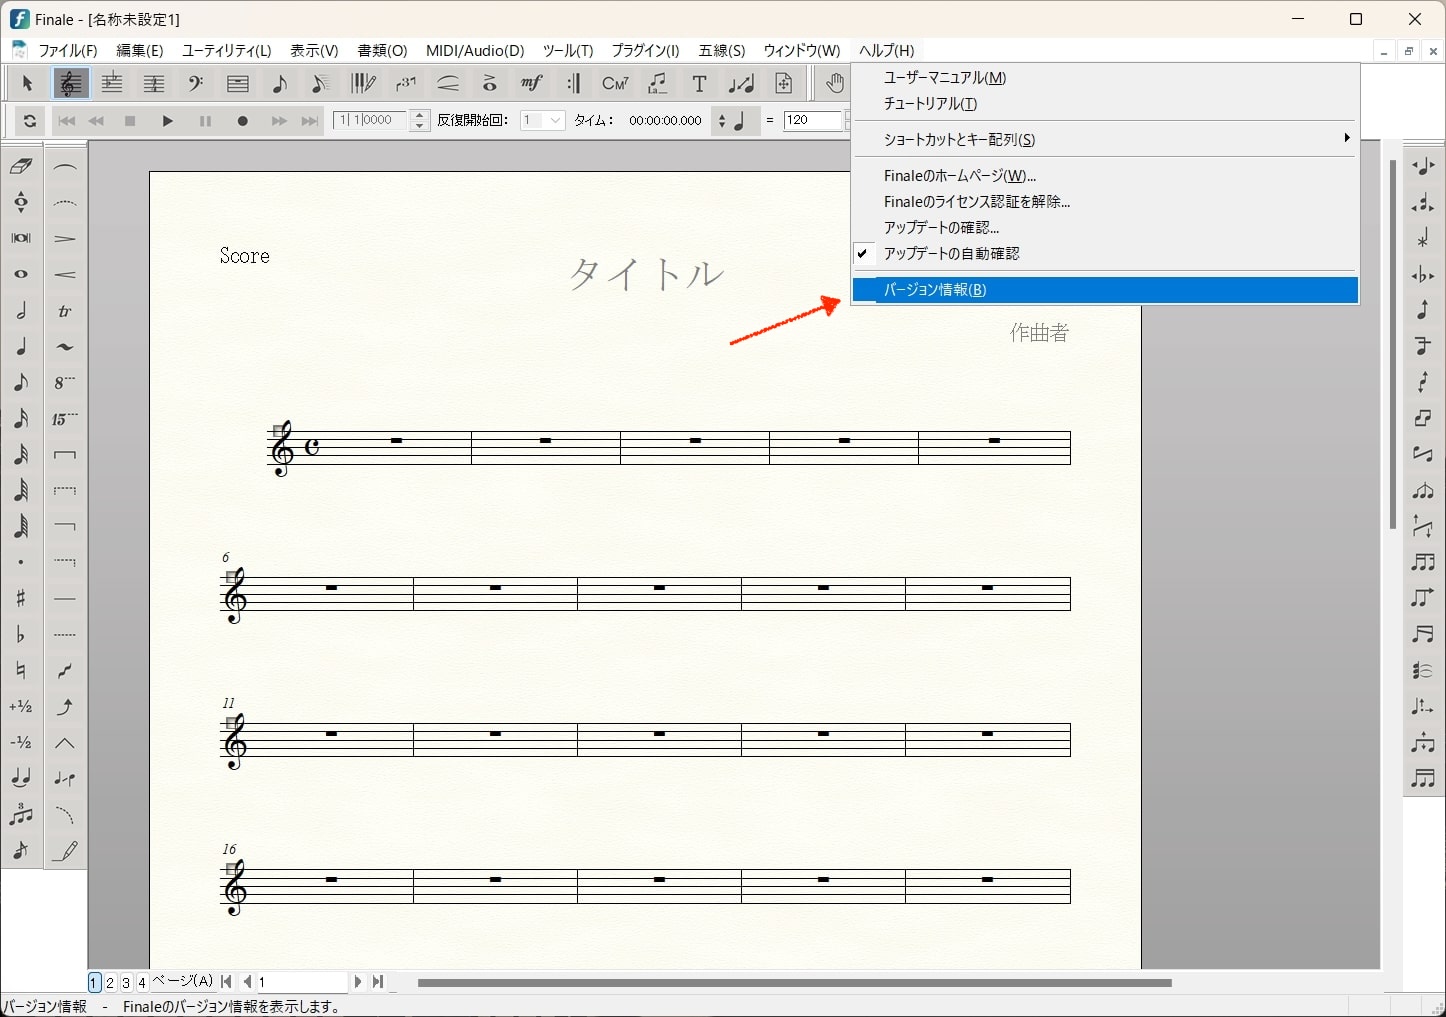Open チュートリアル menu entry
This screenshot has width=1446, height=1017.
(x=1105, y=104)
